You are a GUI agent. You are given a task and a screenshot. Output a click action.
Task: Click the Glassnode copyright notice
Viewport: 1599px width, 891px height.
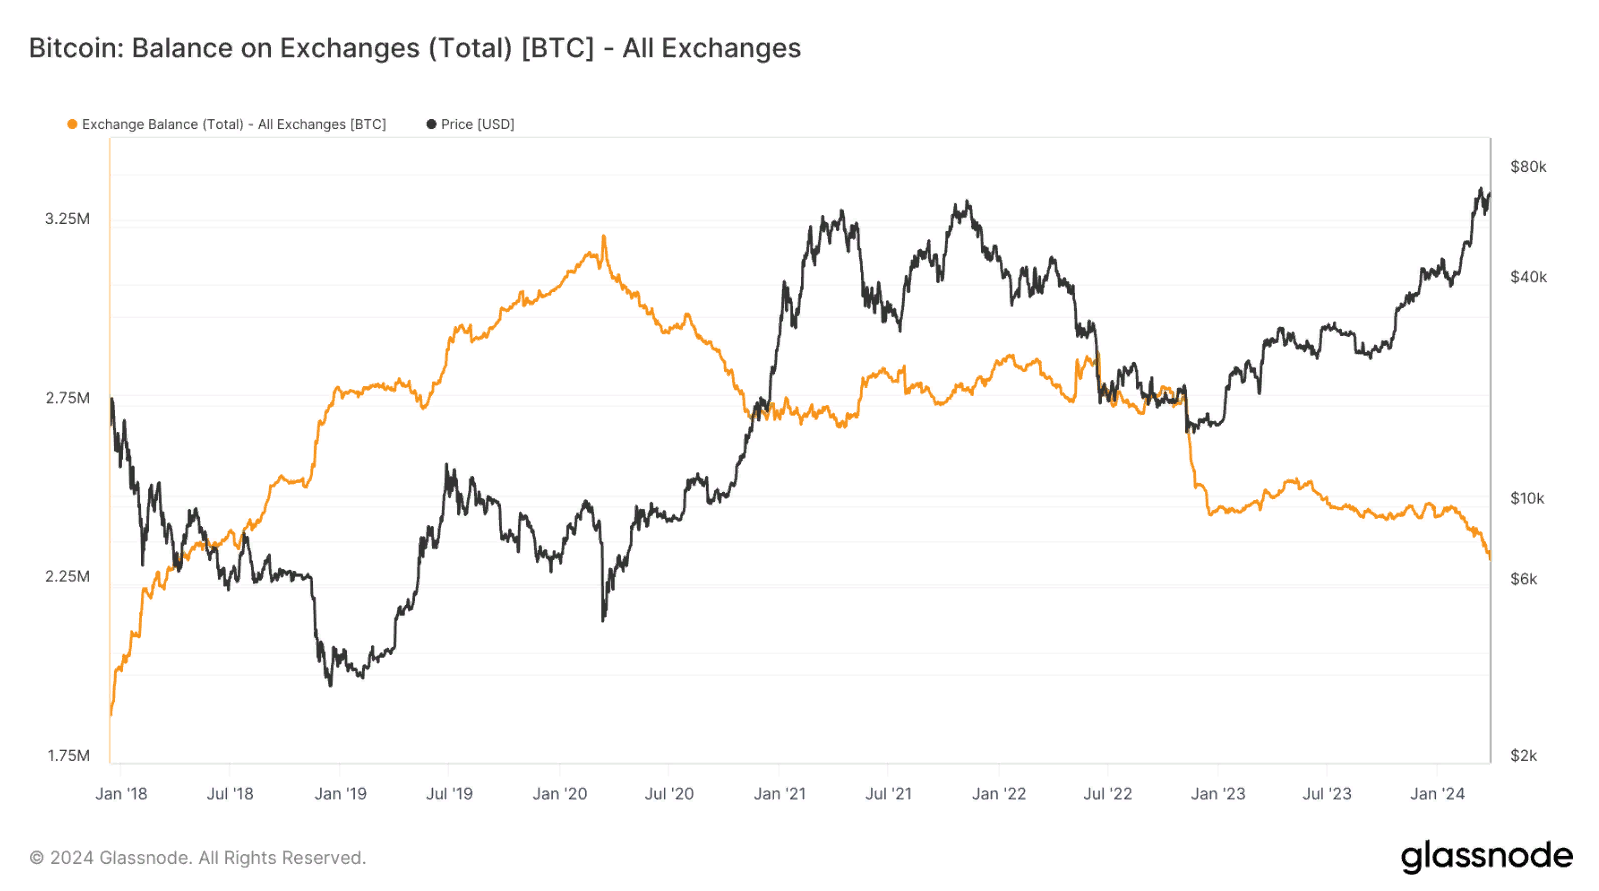click(x=197, y=858)
